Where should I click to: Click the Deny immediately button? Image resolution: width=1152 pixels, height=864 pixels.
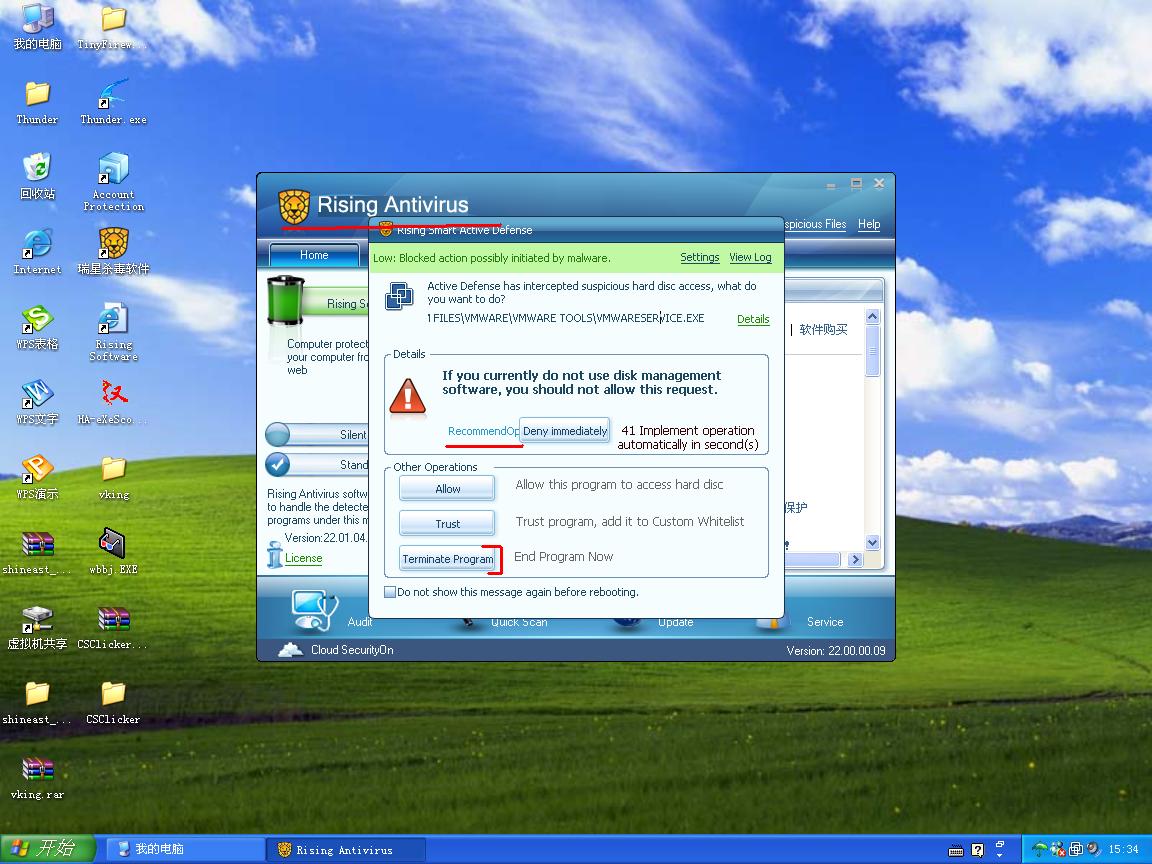[x=565, y=431]
